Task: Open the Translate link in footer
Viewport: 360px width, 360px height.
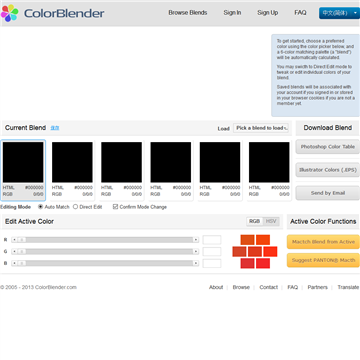Action: click(x=348, y=287)
